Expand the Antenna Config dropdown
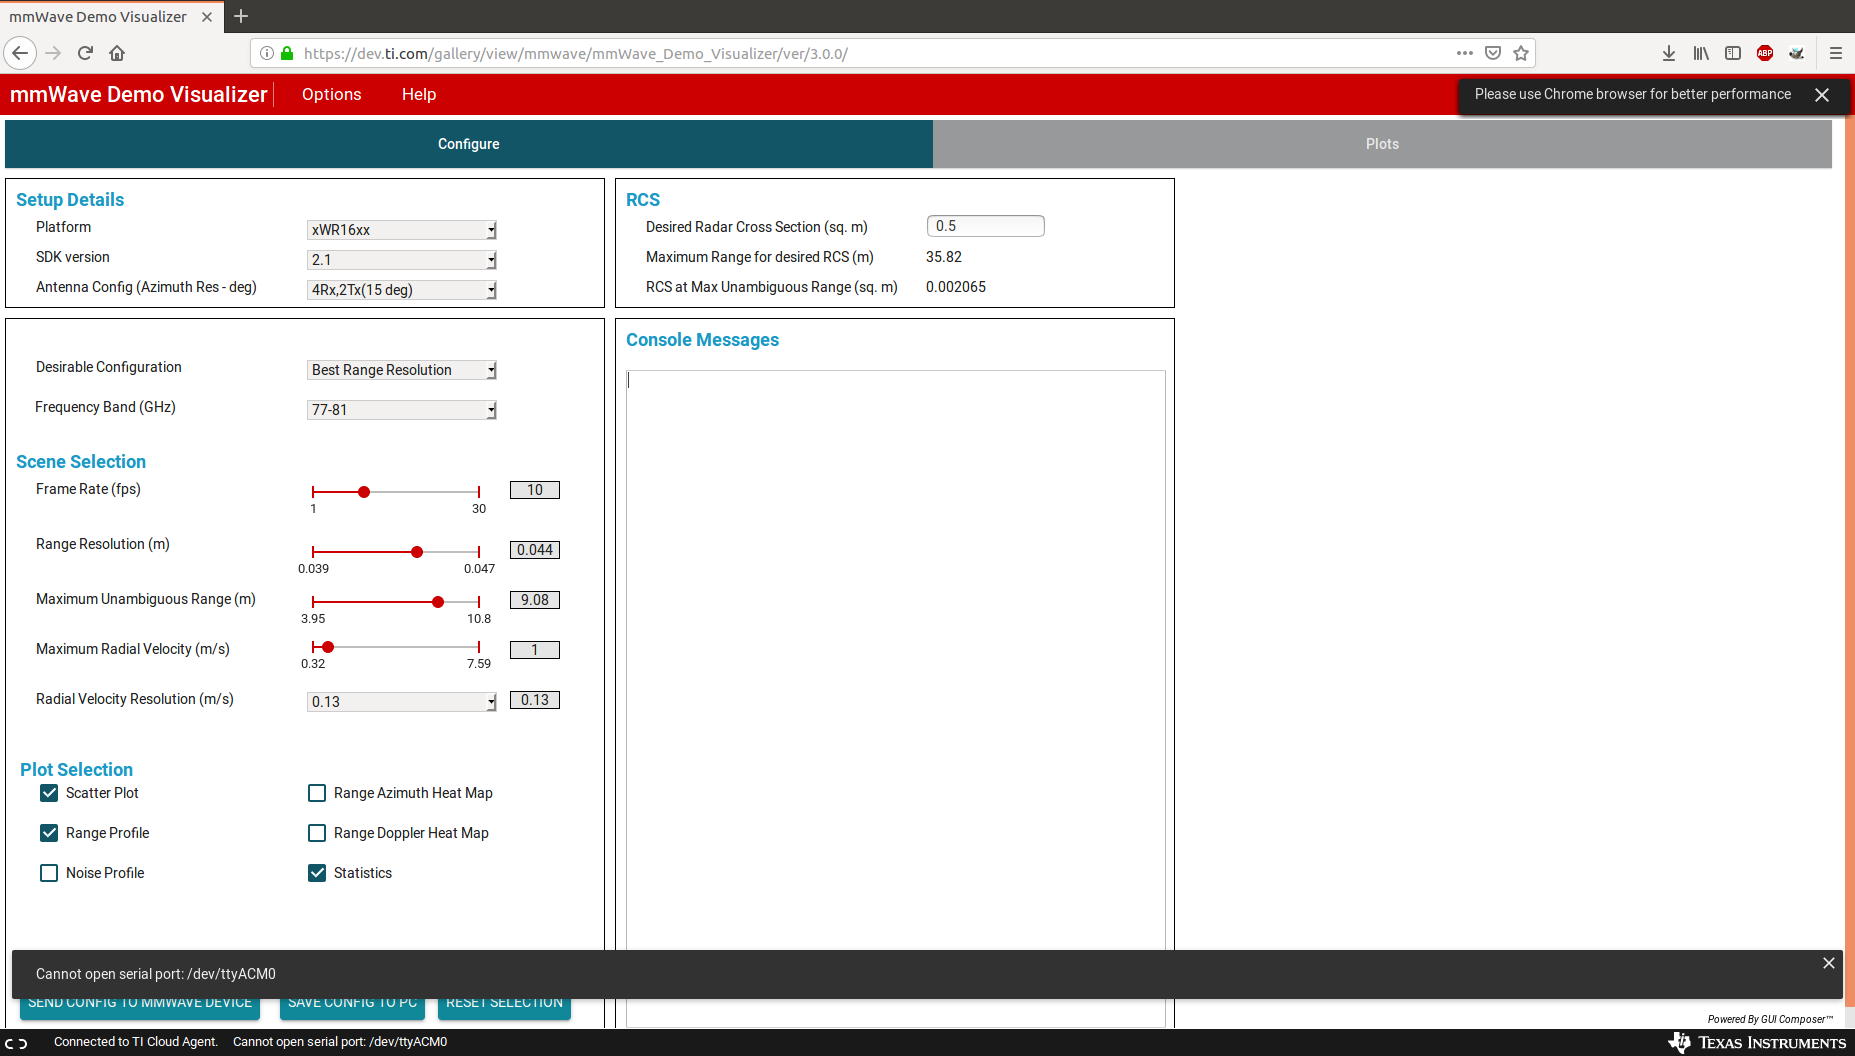 click(x=401, y=290)
